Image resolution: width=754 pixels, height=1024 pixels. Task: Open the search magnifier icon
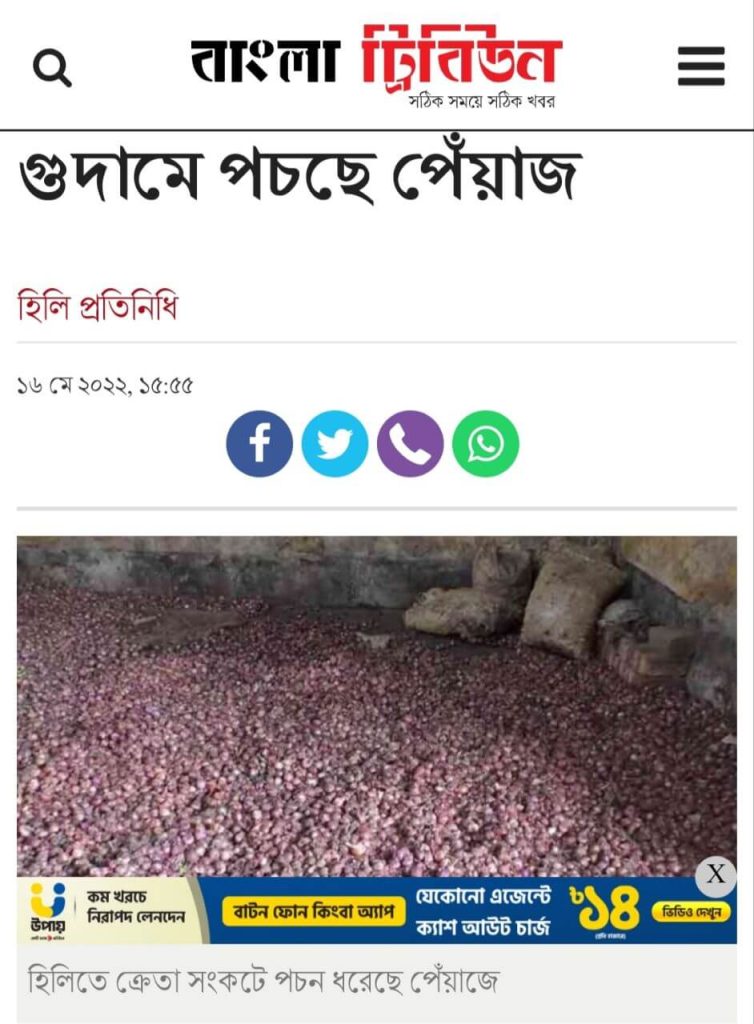pyautogui.click(x=52, y=69)
